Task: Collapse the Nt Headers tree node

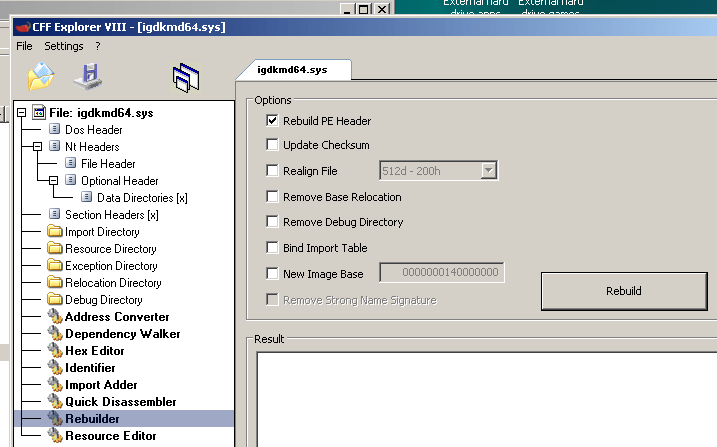Action: 38,147
